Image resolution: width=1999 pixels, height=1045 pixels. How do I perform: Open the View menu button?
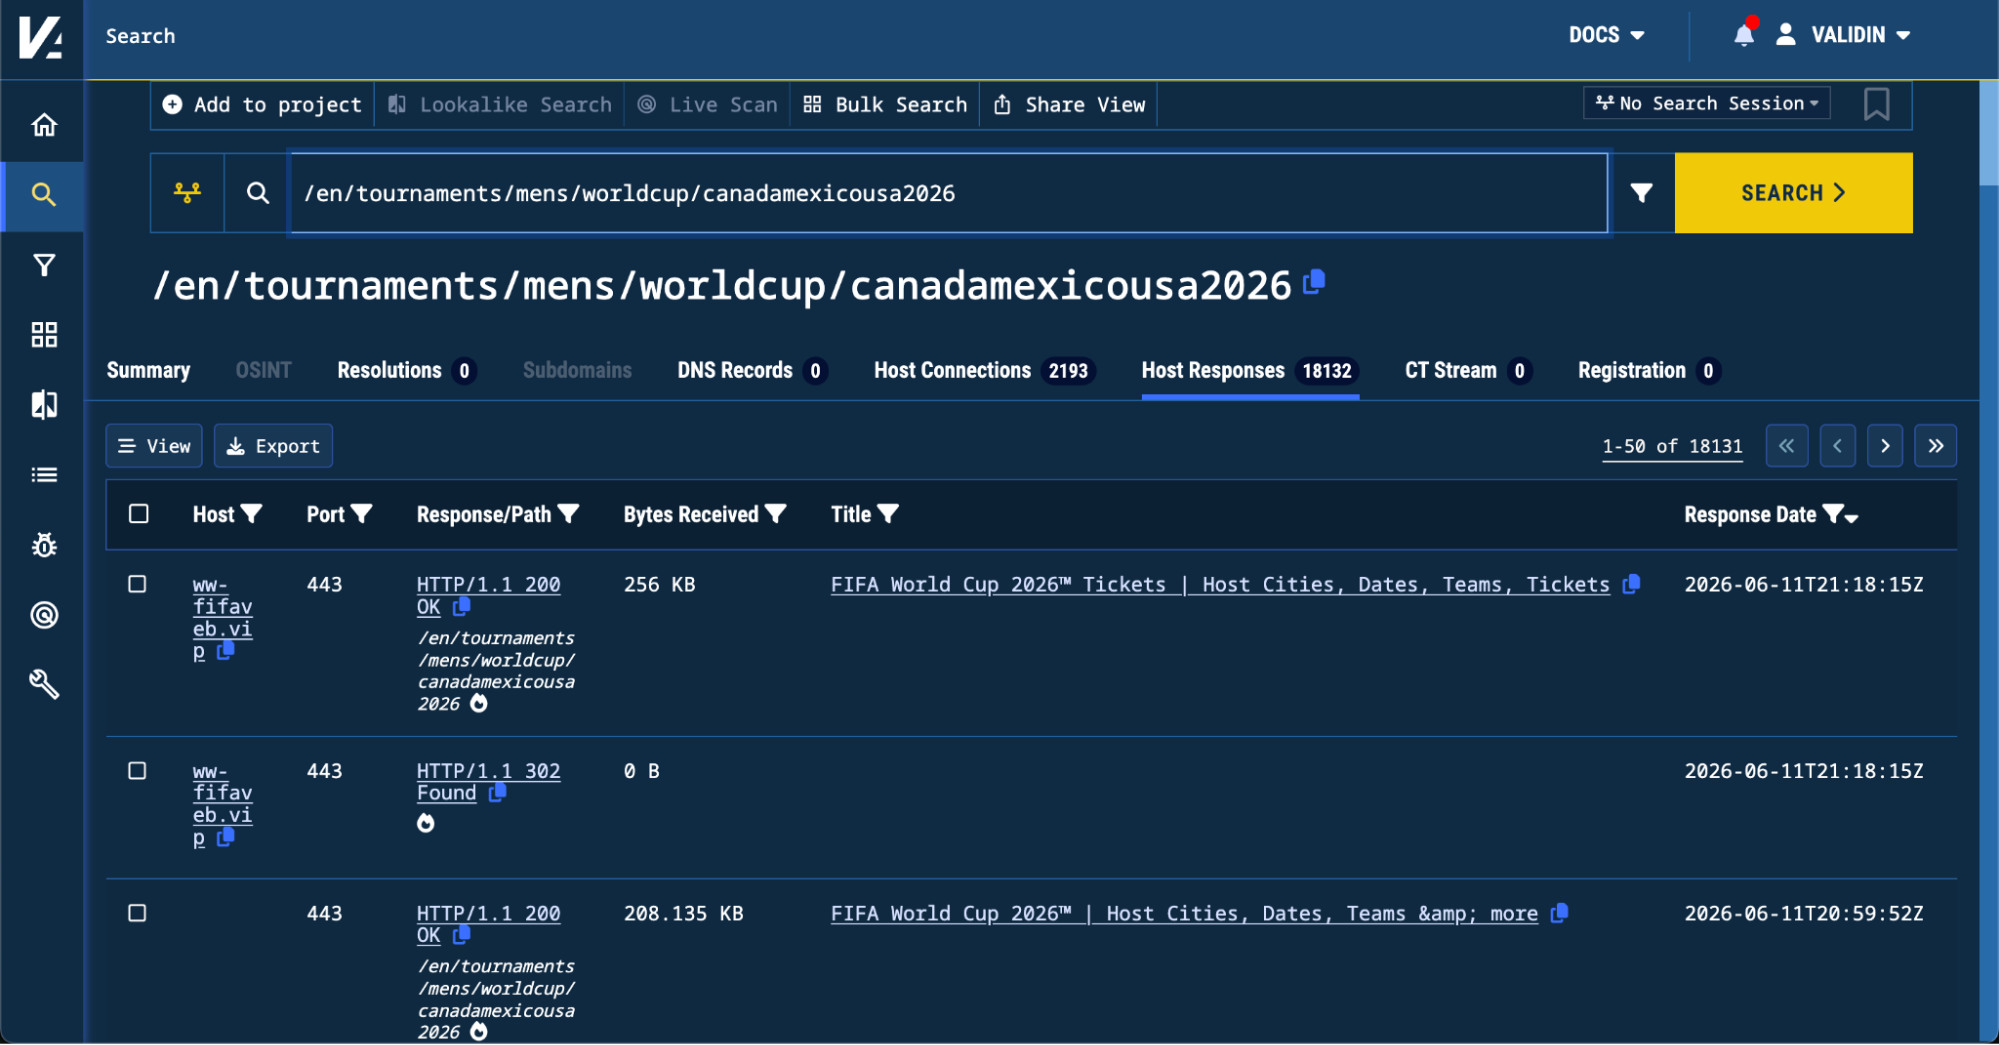[x=154, y=446]
